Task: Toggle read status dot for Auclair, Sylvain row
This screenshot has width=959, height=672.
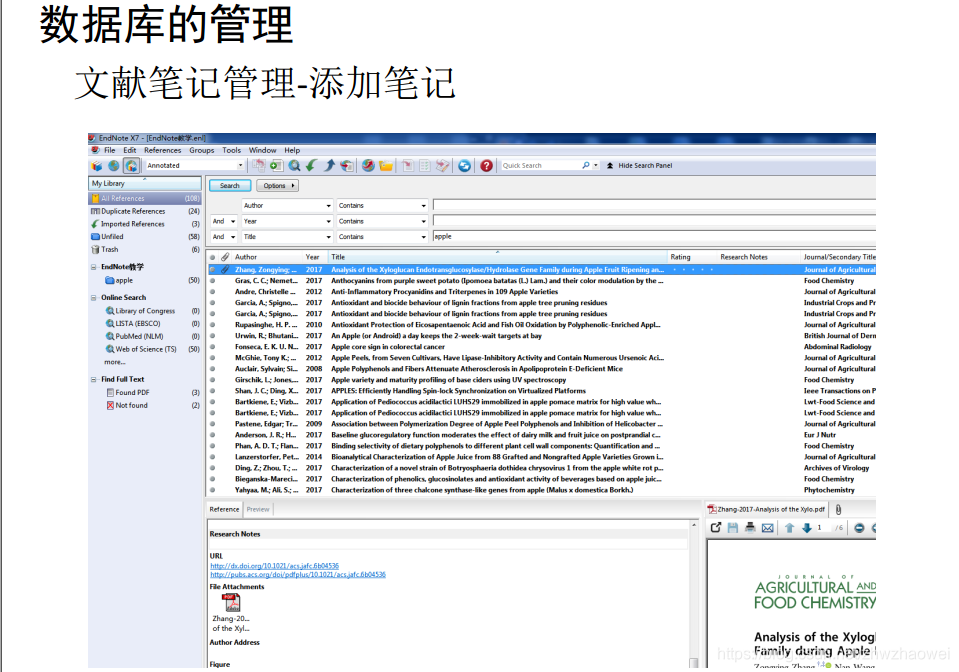Action: coord(213,369)
